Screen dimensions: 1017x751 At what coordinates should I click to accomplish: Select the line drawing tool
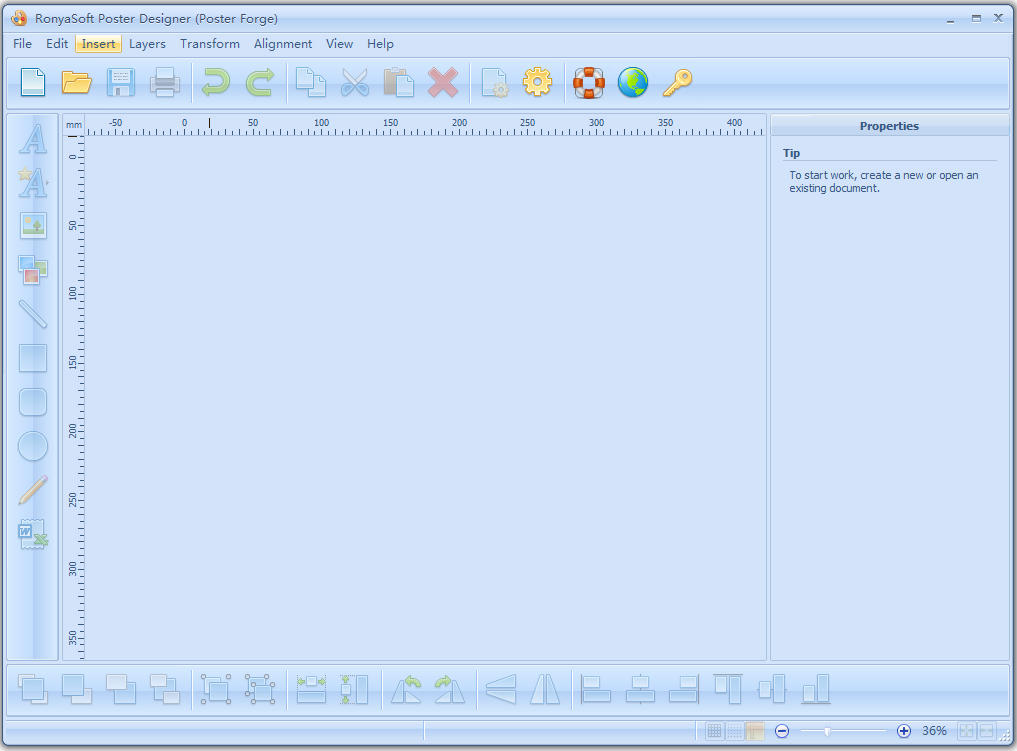pos(33,314)
